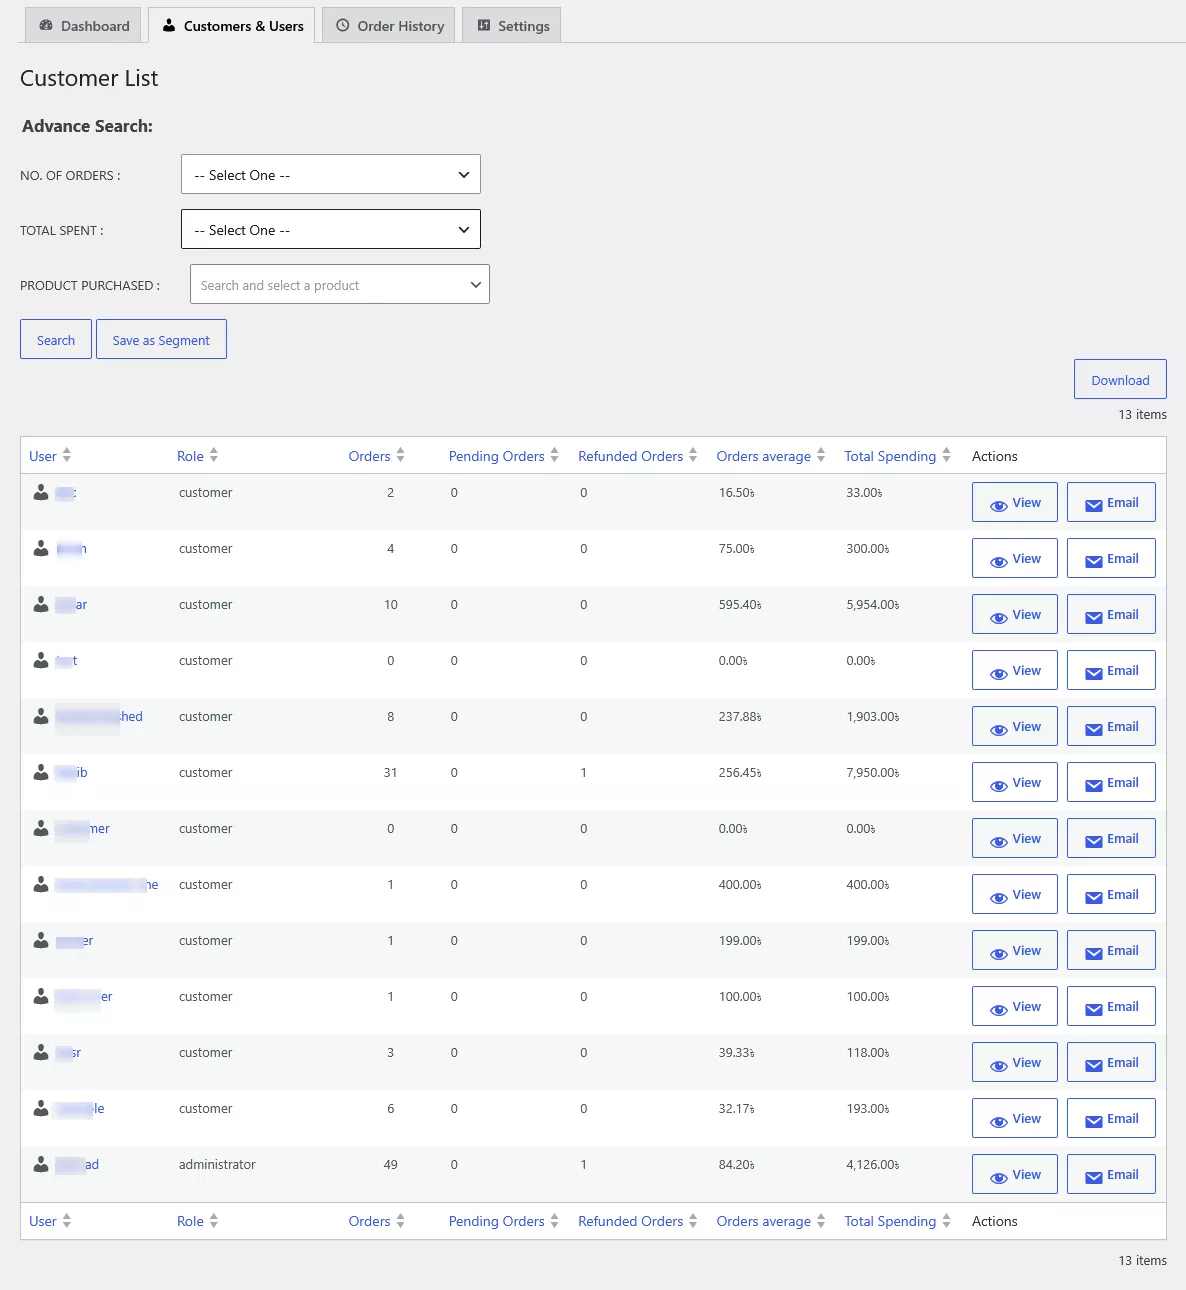Click user icon for 'ar' customer row

[x=41, y=604]
